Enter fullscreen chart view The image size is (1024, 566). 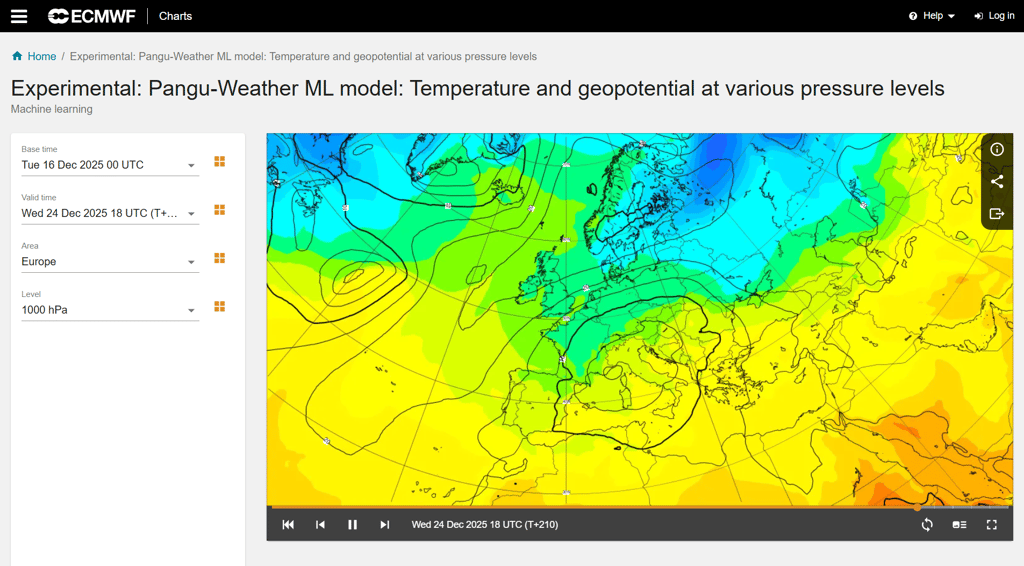coord(991,525)
